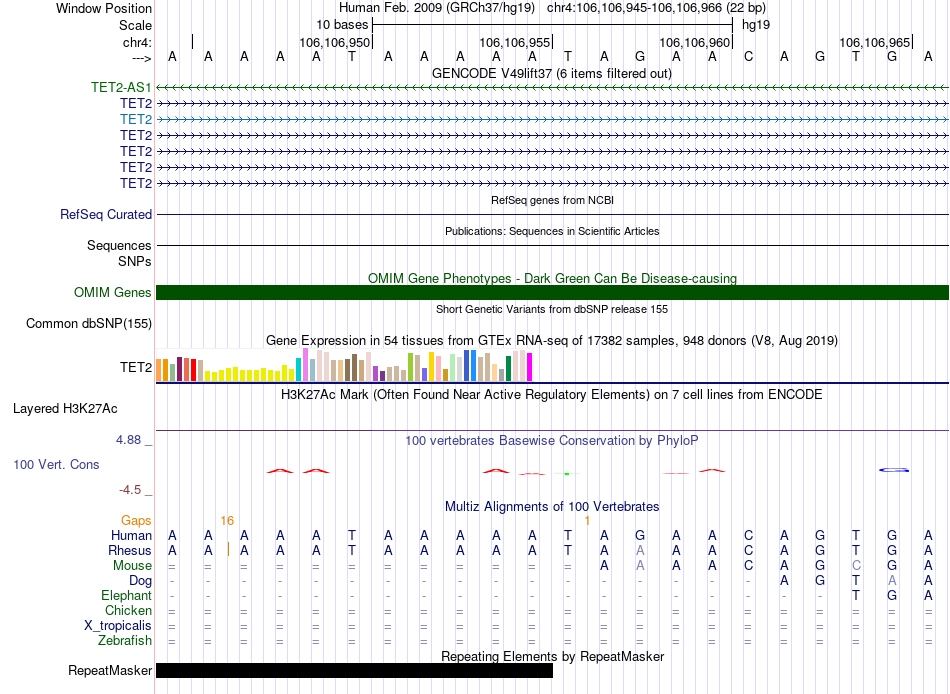Screen dimensions: 950x694
Task: Click the Layered H3K27Ac track label
Action: click(x=65, y=409)
